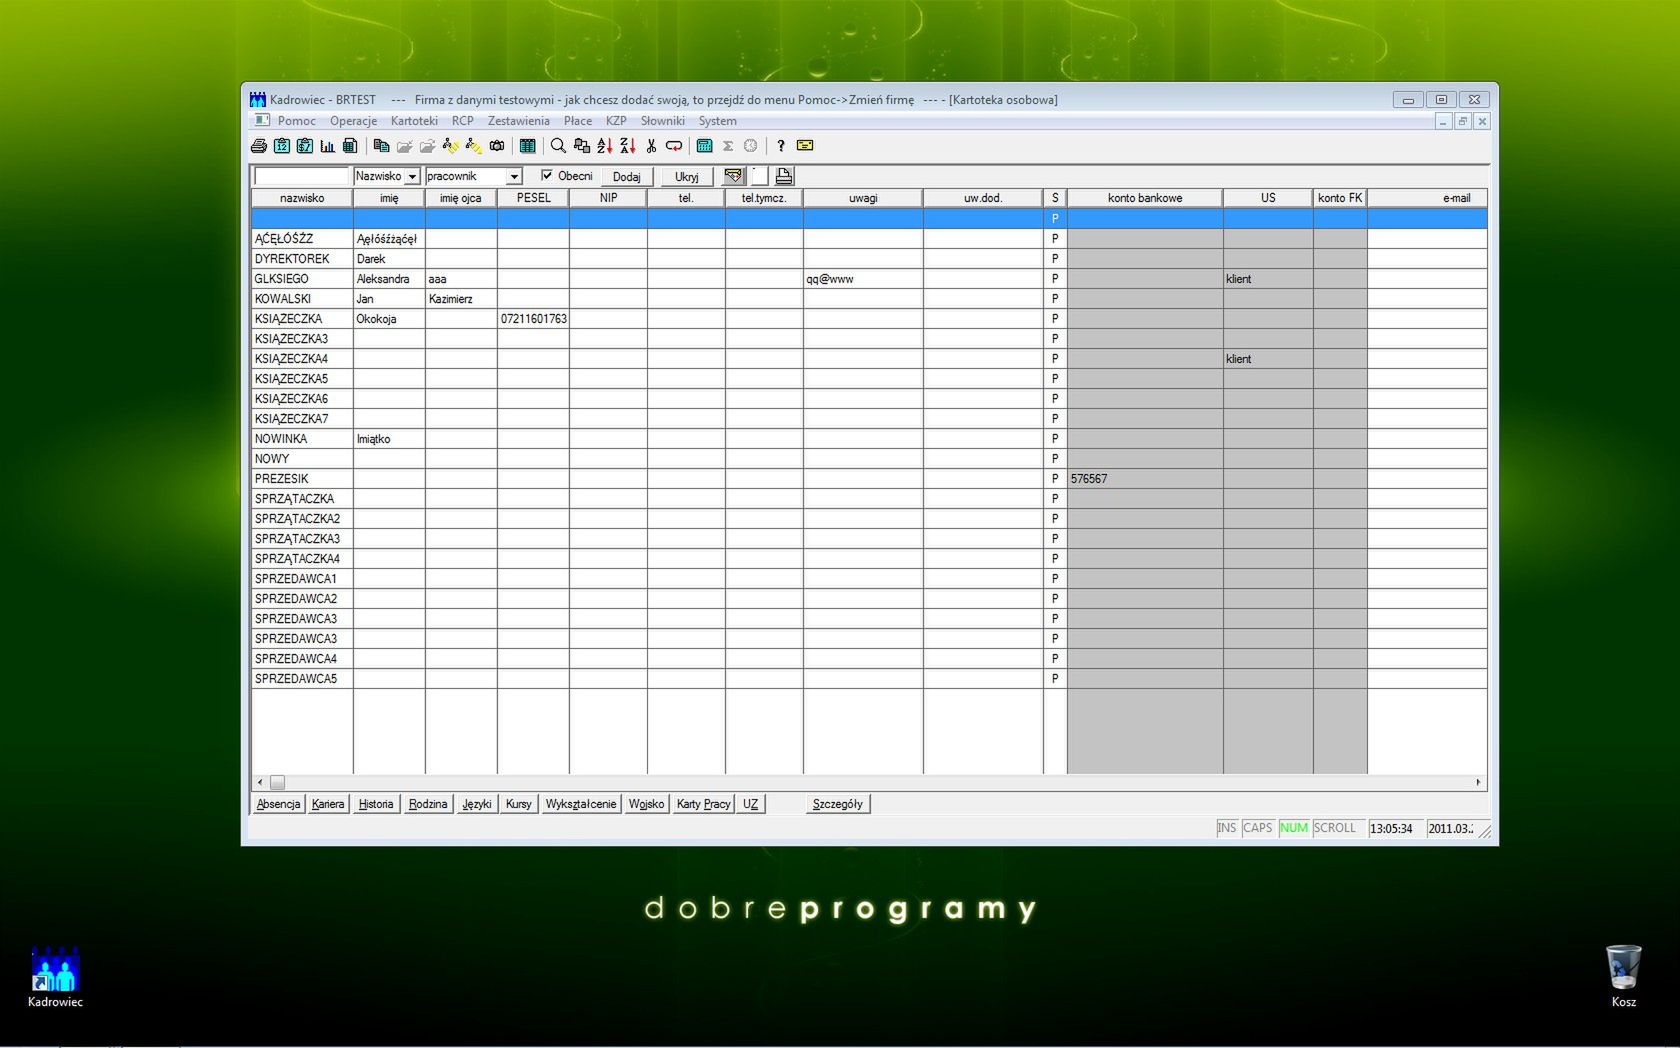Click the konto bankowe column header
This screenshot has height=1048, width=1680.
pos(1145,198)
